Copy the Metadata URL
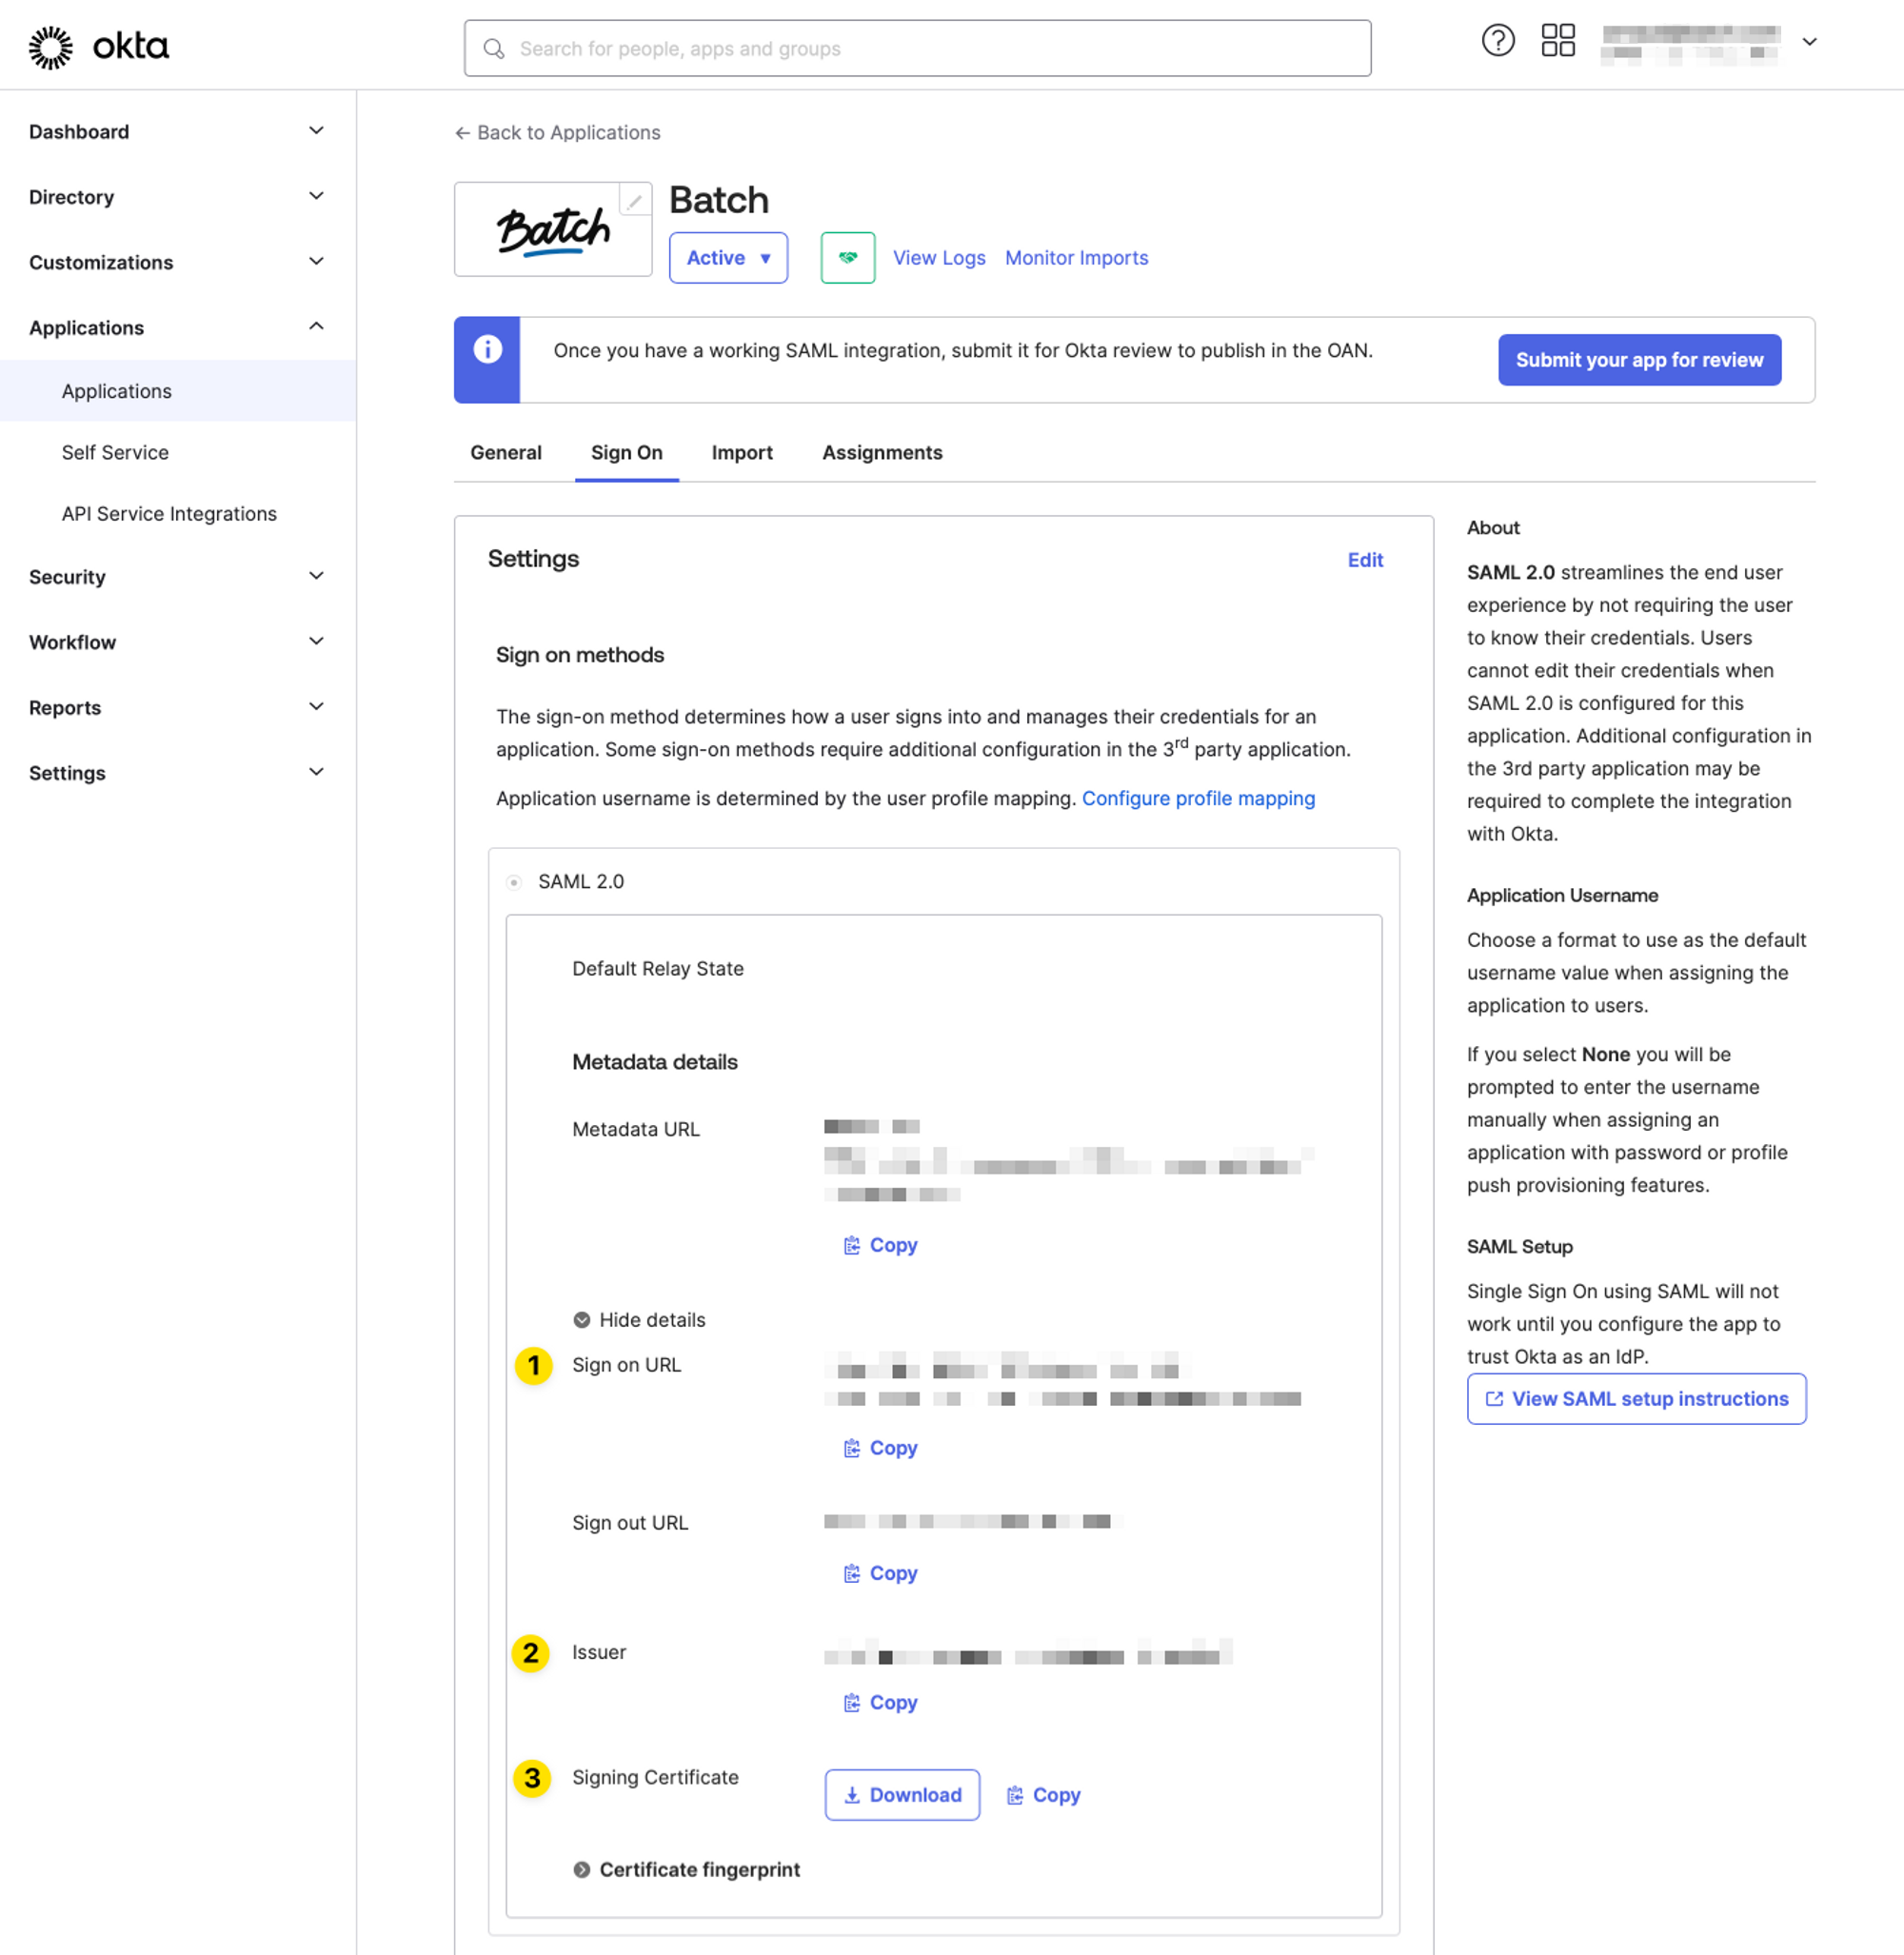 pyautogui.click(x=880, y=1245)
